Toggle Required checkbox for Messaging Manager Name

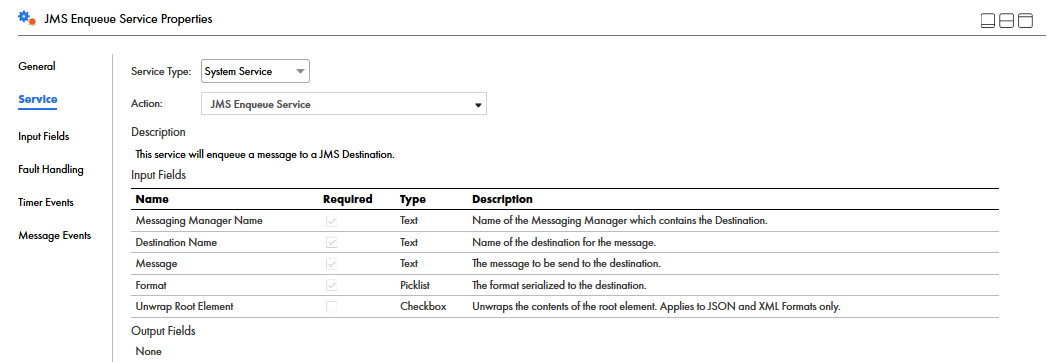tap(332, 220)
